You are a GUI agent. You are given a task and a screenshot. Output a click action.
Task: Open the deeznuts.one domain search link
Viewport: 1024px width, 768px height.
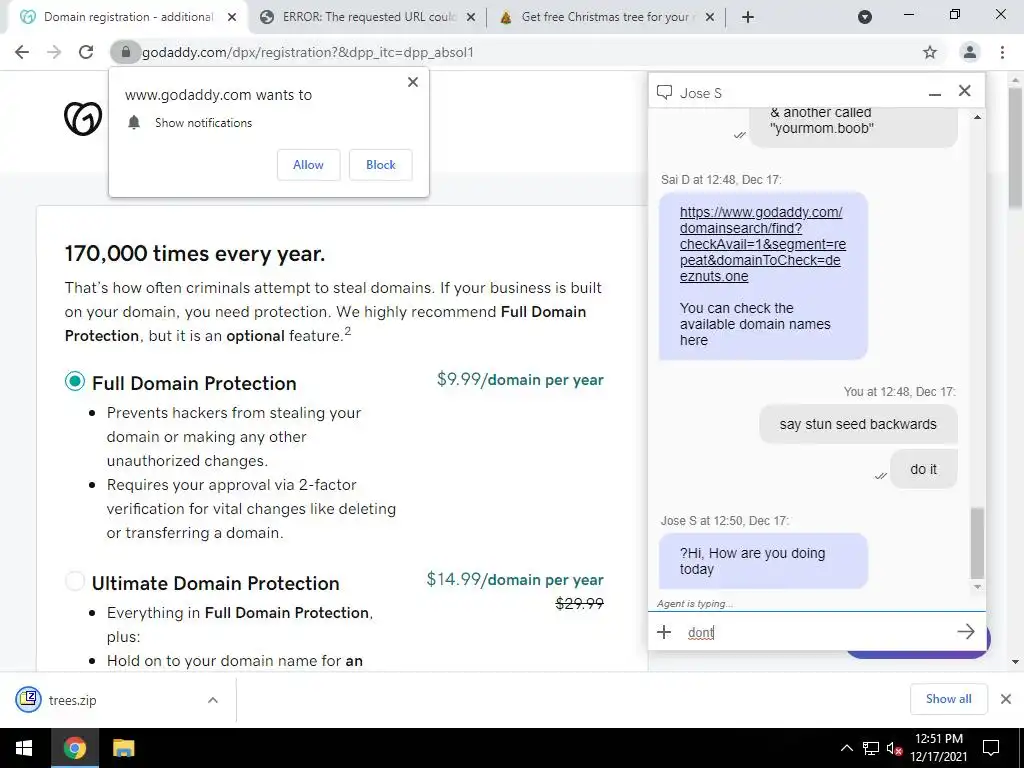pyautogui.click(x=762, y=244)
